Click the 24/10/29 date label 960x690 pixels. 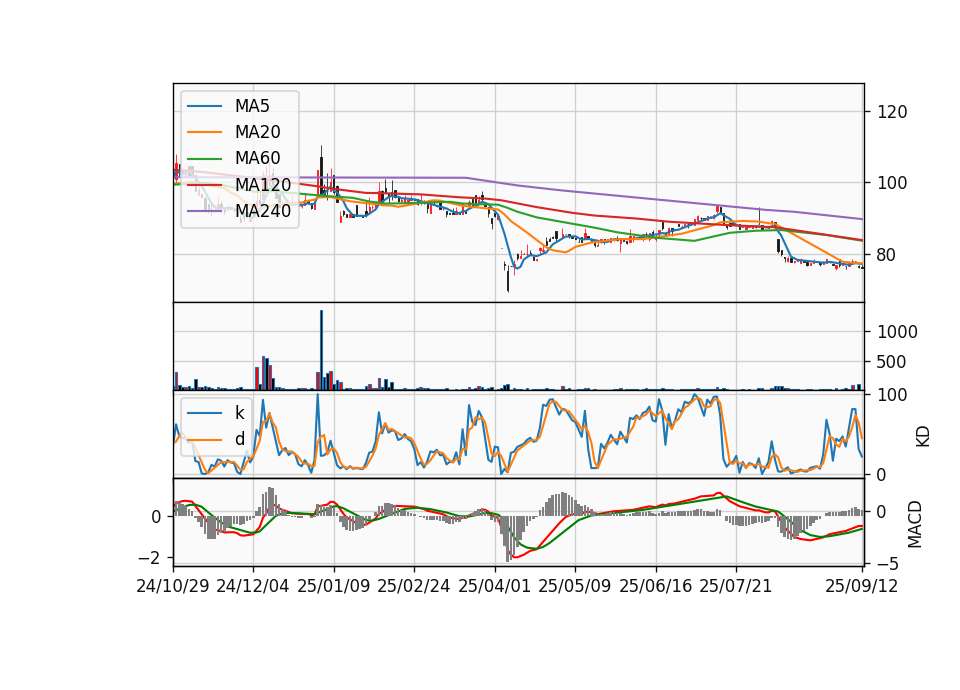click(x=173, y=587)
